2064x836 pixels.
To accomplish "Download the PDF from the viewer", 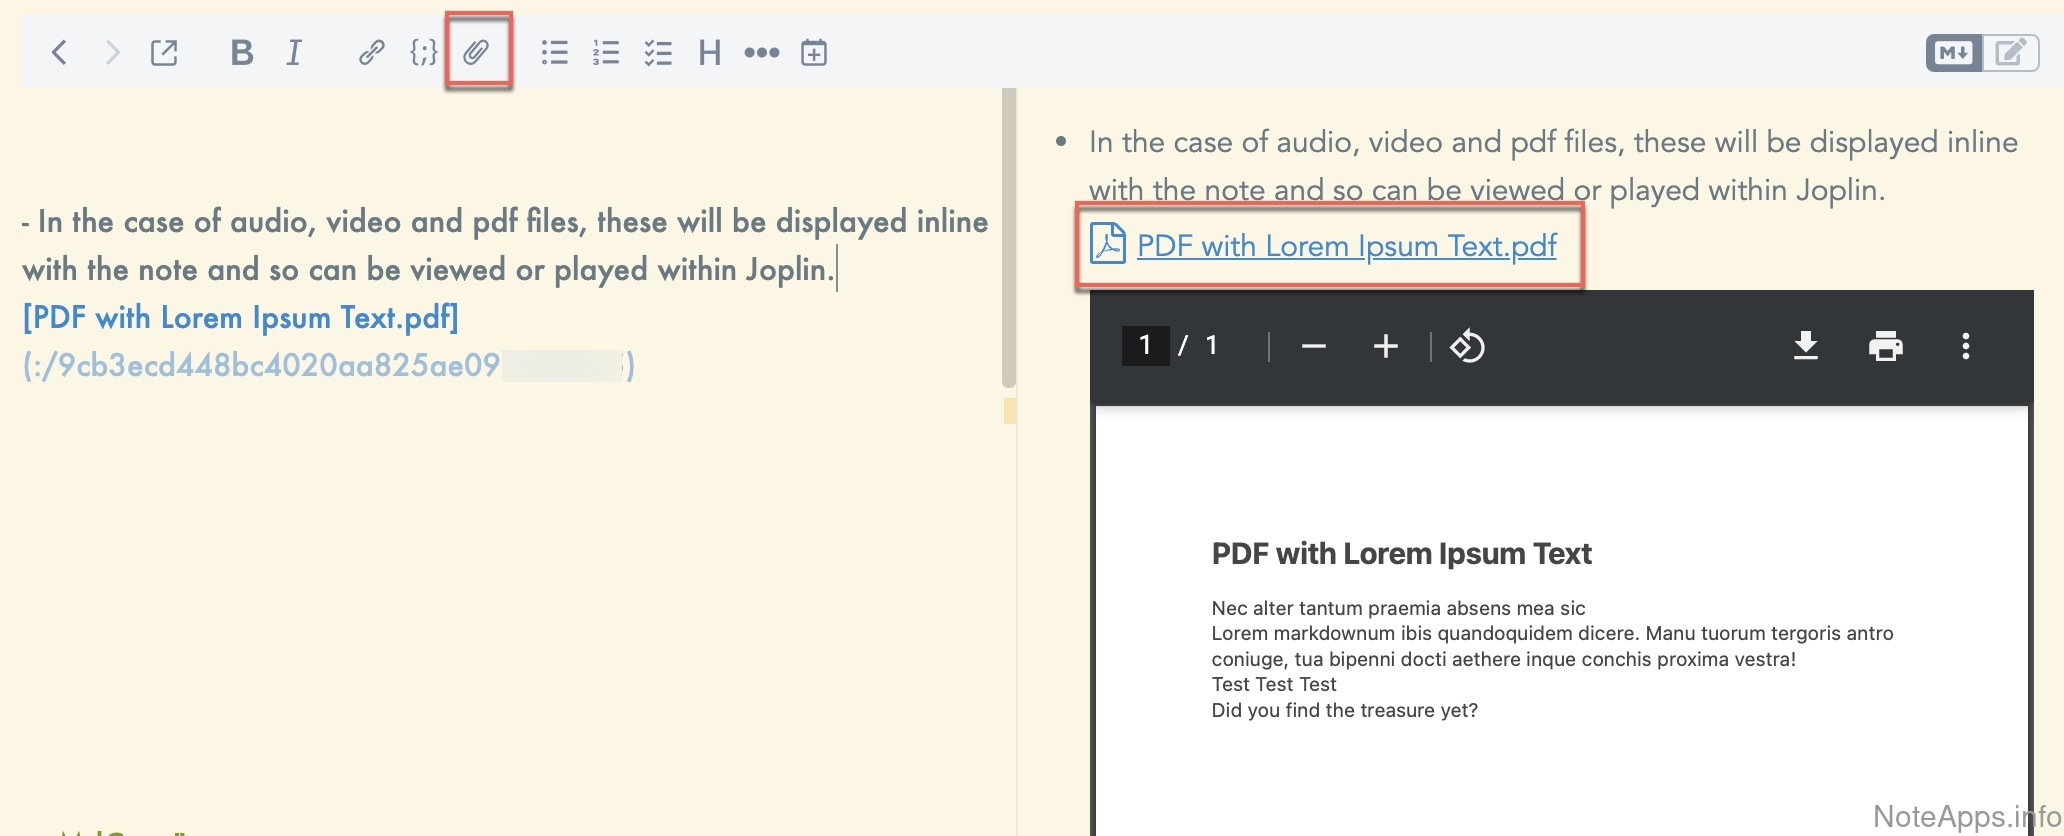I will pos(1805,346).
